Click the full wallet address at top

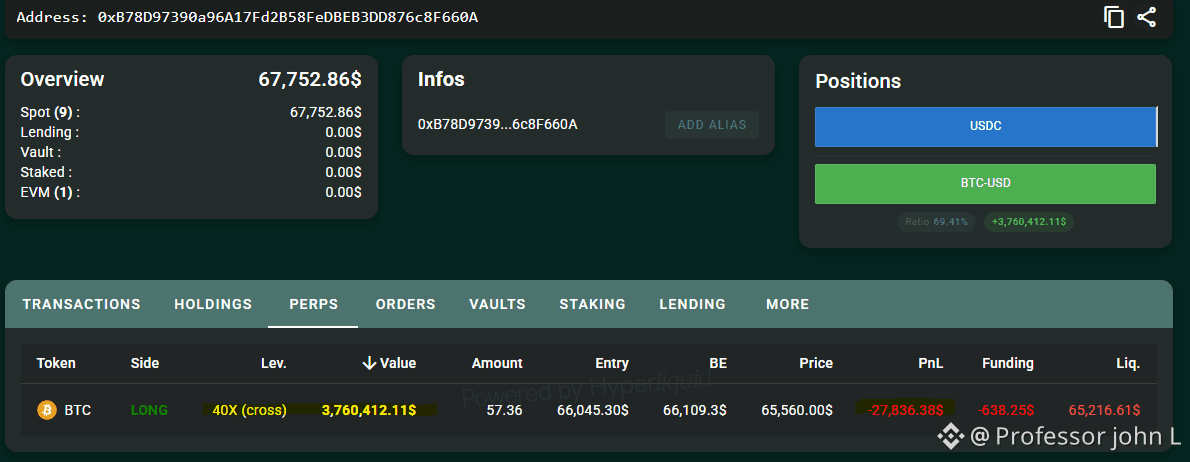[x=288, y=17]
